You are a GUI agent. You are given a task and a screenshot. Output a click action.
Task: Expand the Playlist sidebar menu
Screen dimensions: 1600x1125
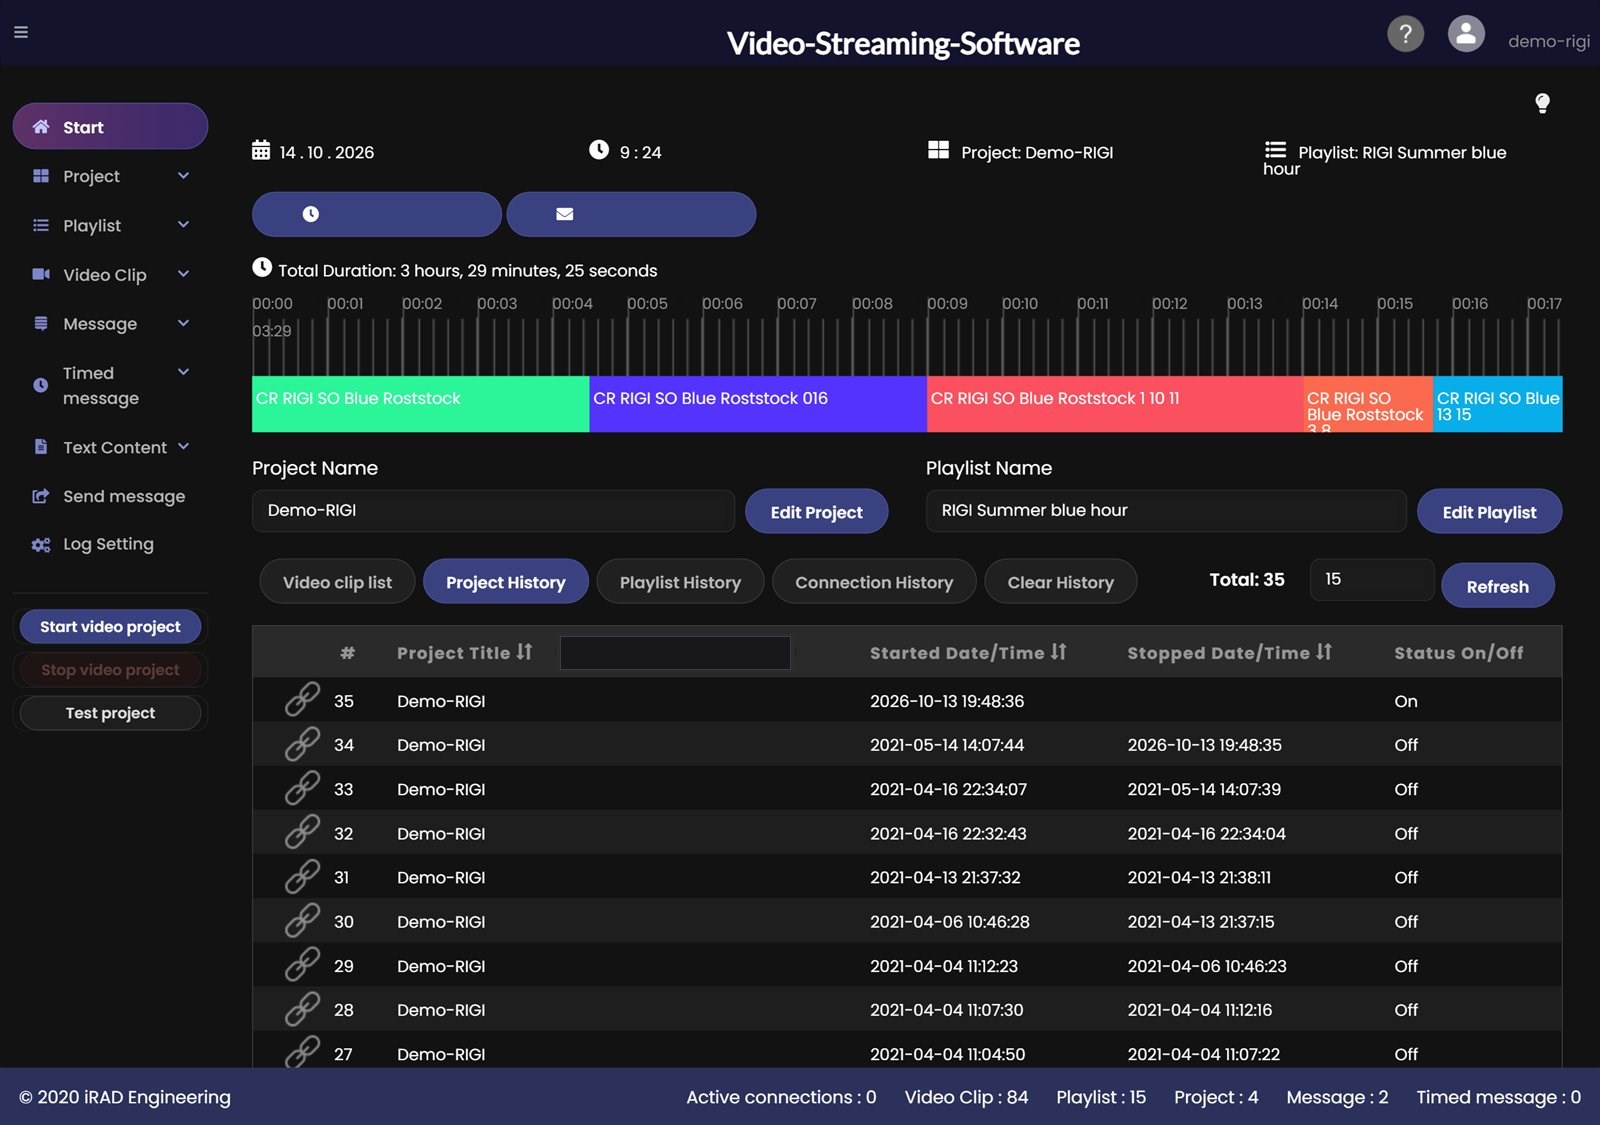pos(111,225)
